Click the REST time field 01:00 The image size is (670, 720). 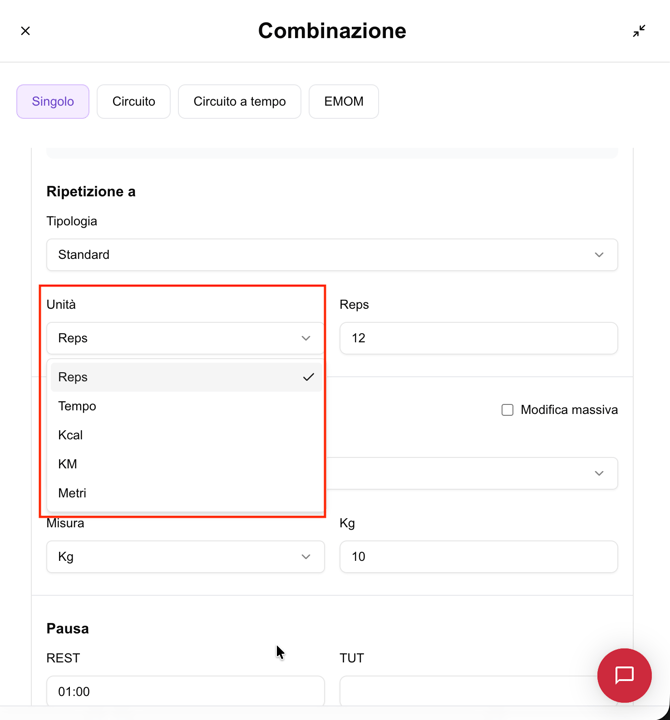pos(185,691)
